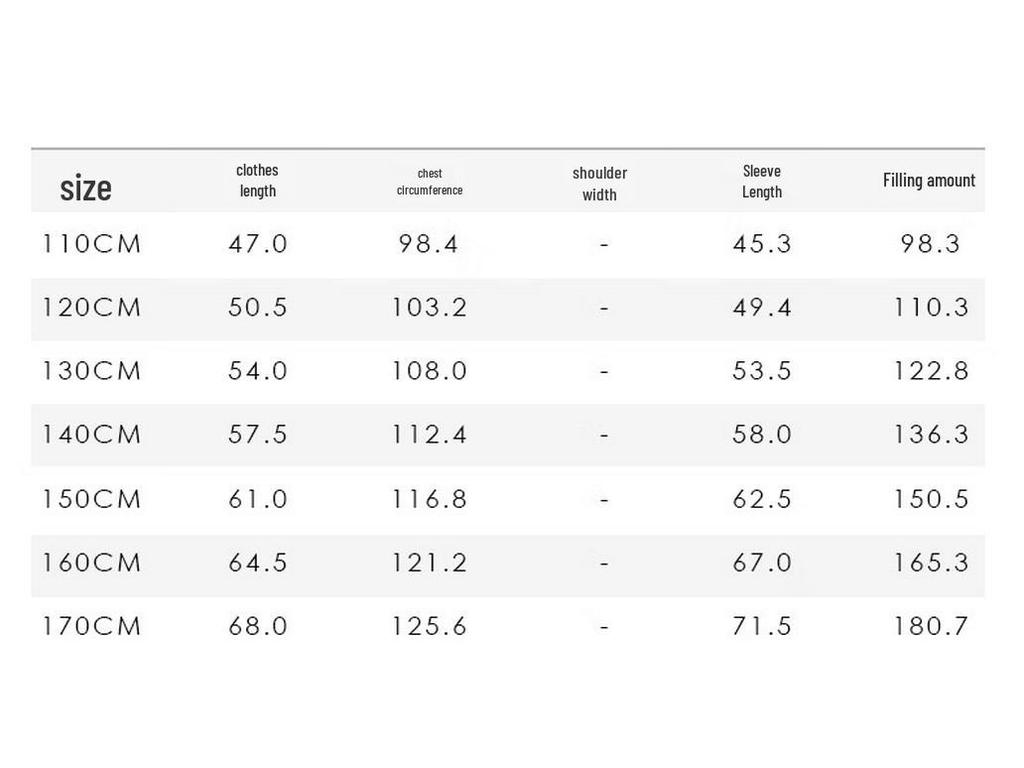Click clothes length value 47.0
Screen dimensions: 1024x768
pos(258,244)
